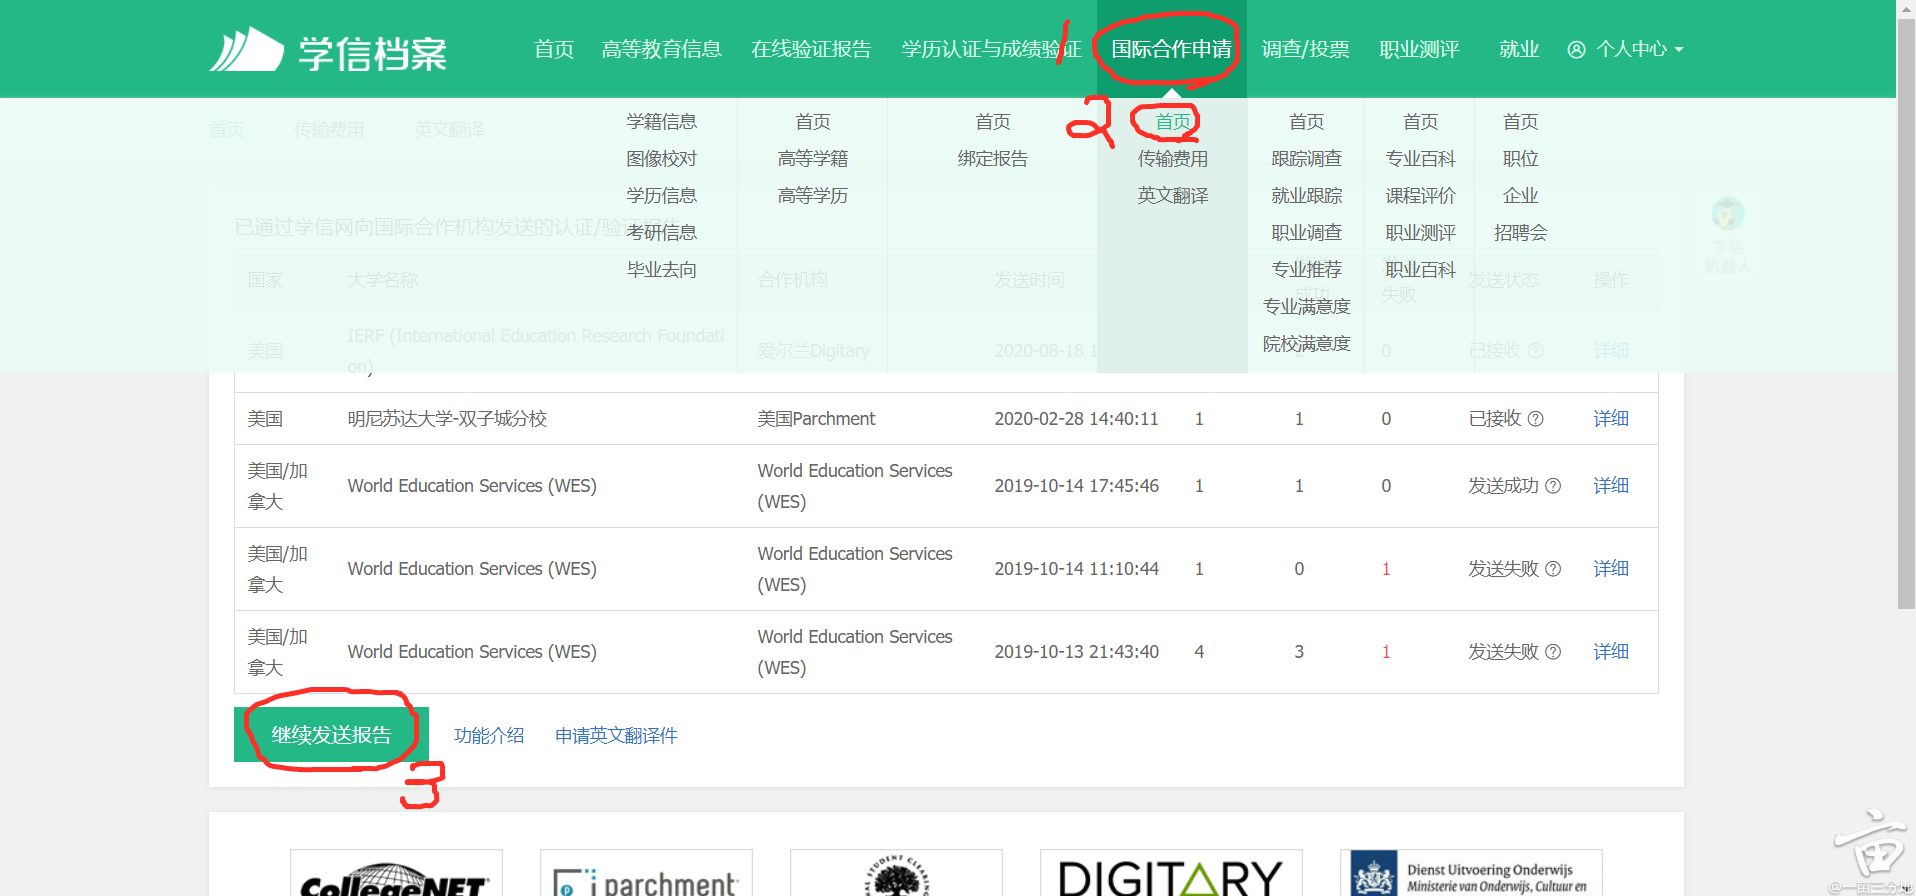
Task: Select 绑定报告 under 学历认证与成绩验证
Action: coord(992,159)
